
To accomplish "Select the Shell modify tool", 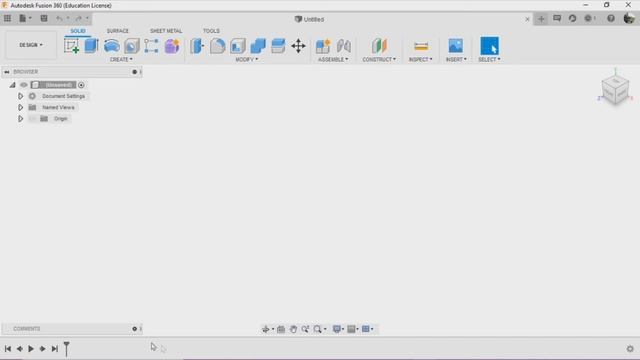I will [x=238, y=46].
